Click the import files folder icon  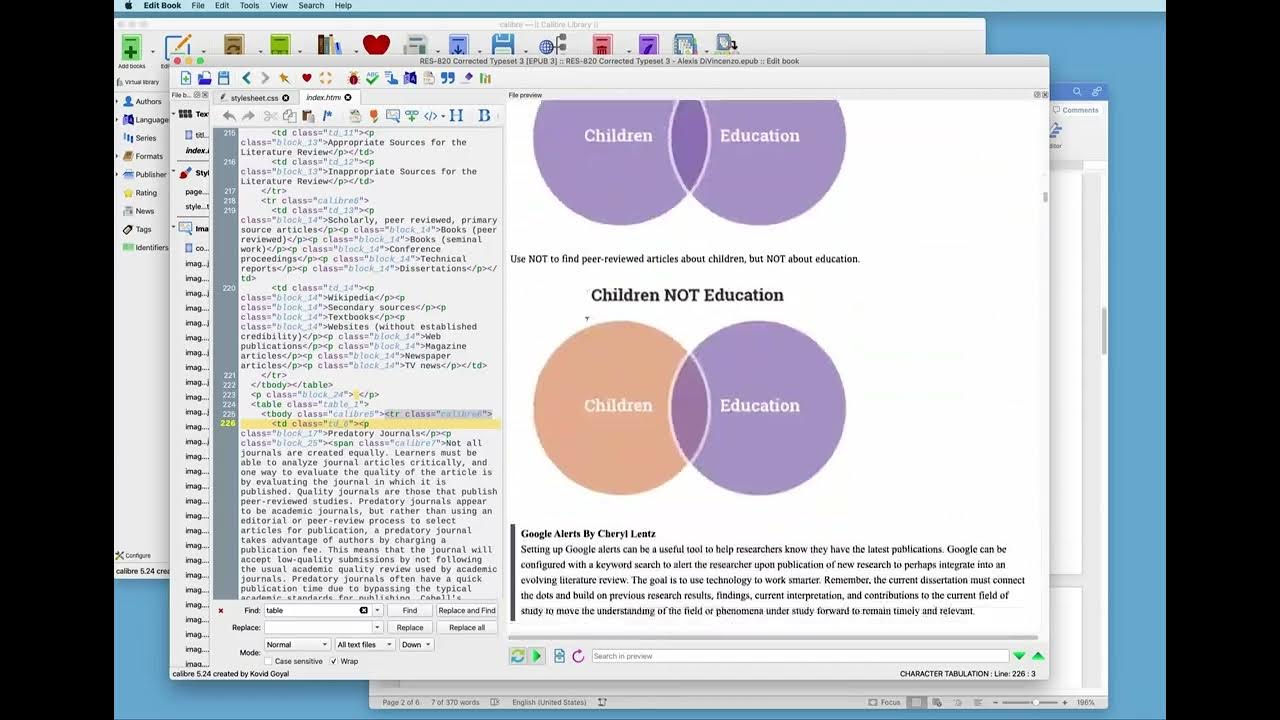pos(204,78)
